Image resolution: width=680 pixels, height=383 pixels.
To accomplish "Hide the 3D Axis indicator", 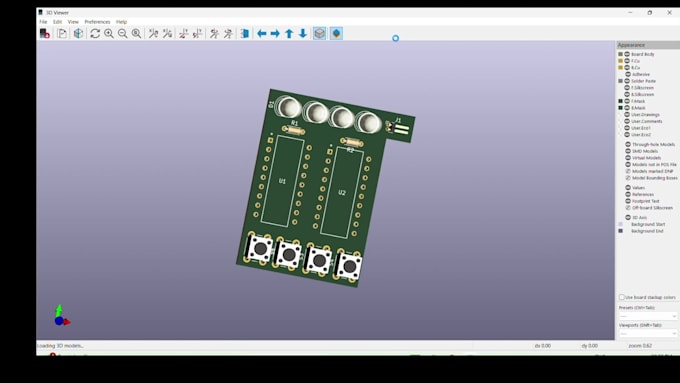I will tap(628, 218).
